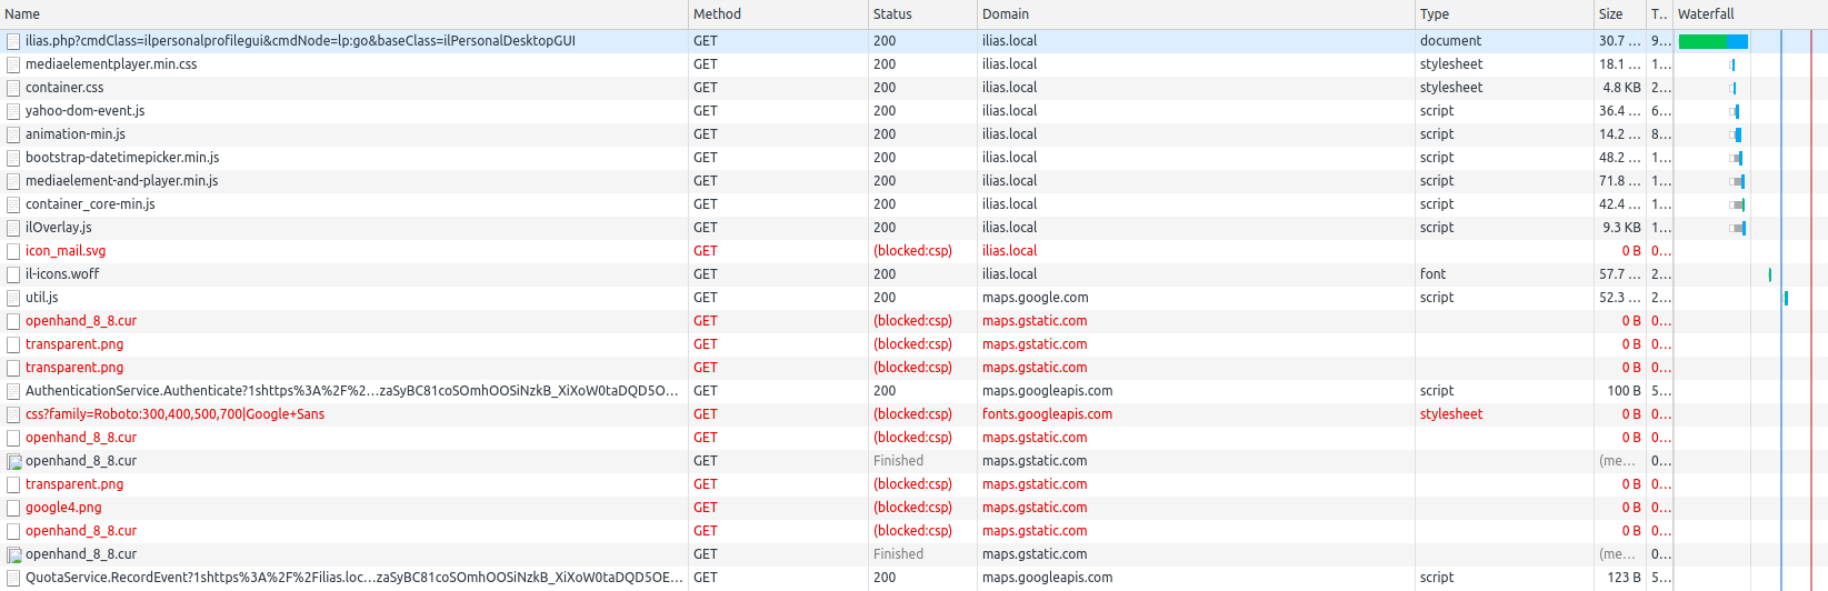1828x591 pixels.
Task: Click the file icon beside il-icons.woff
Action: pos(13,274)
